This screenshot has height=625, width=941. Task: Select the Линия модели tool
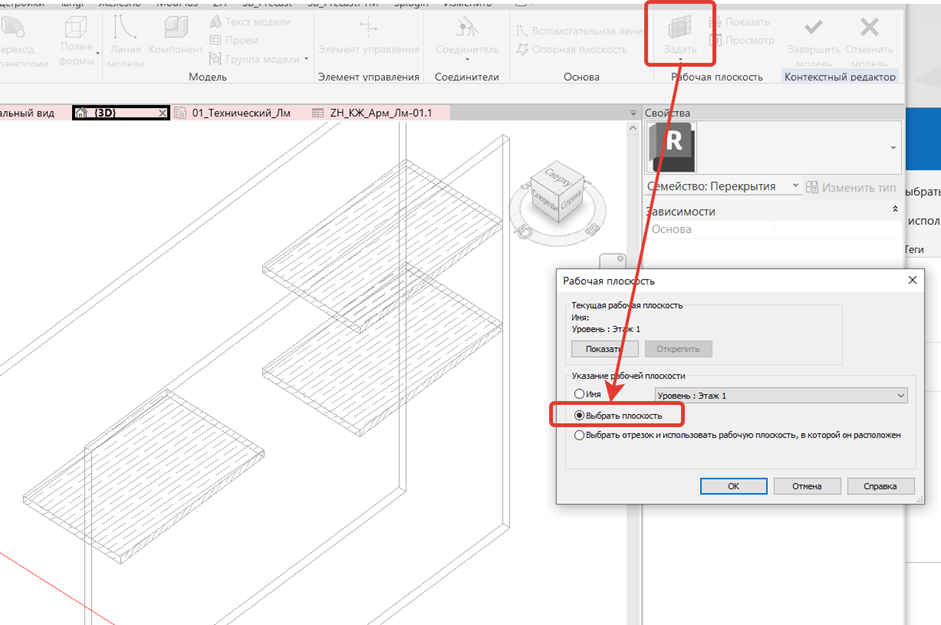coord(125,41)
